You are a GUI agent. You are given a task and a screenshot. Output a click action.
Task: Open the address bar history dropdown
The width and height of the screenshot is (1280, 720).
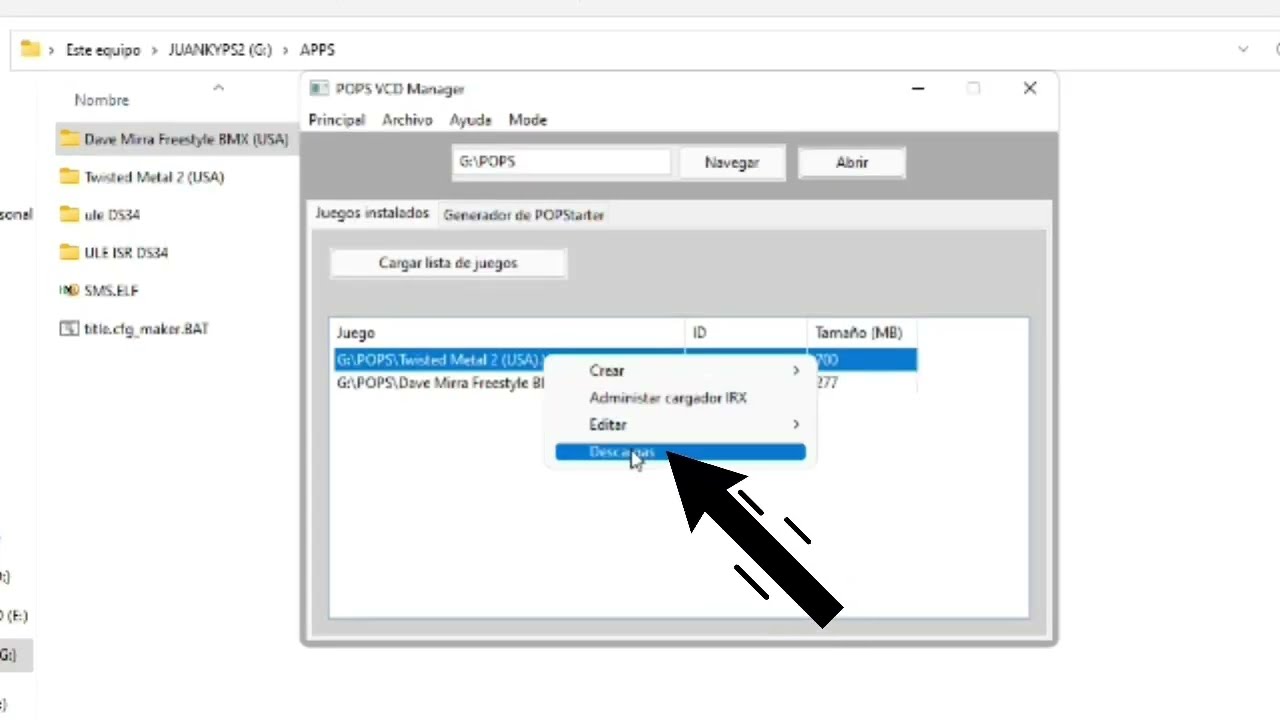[1243, 49]
